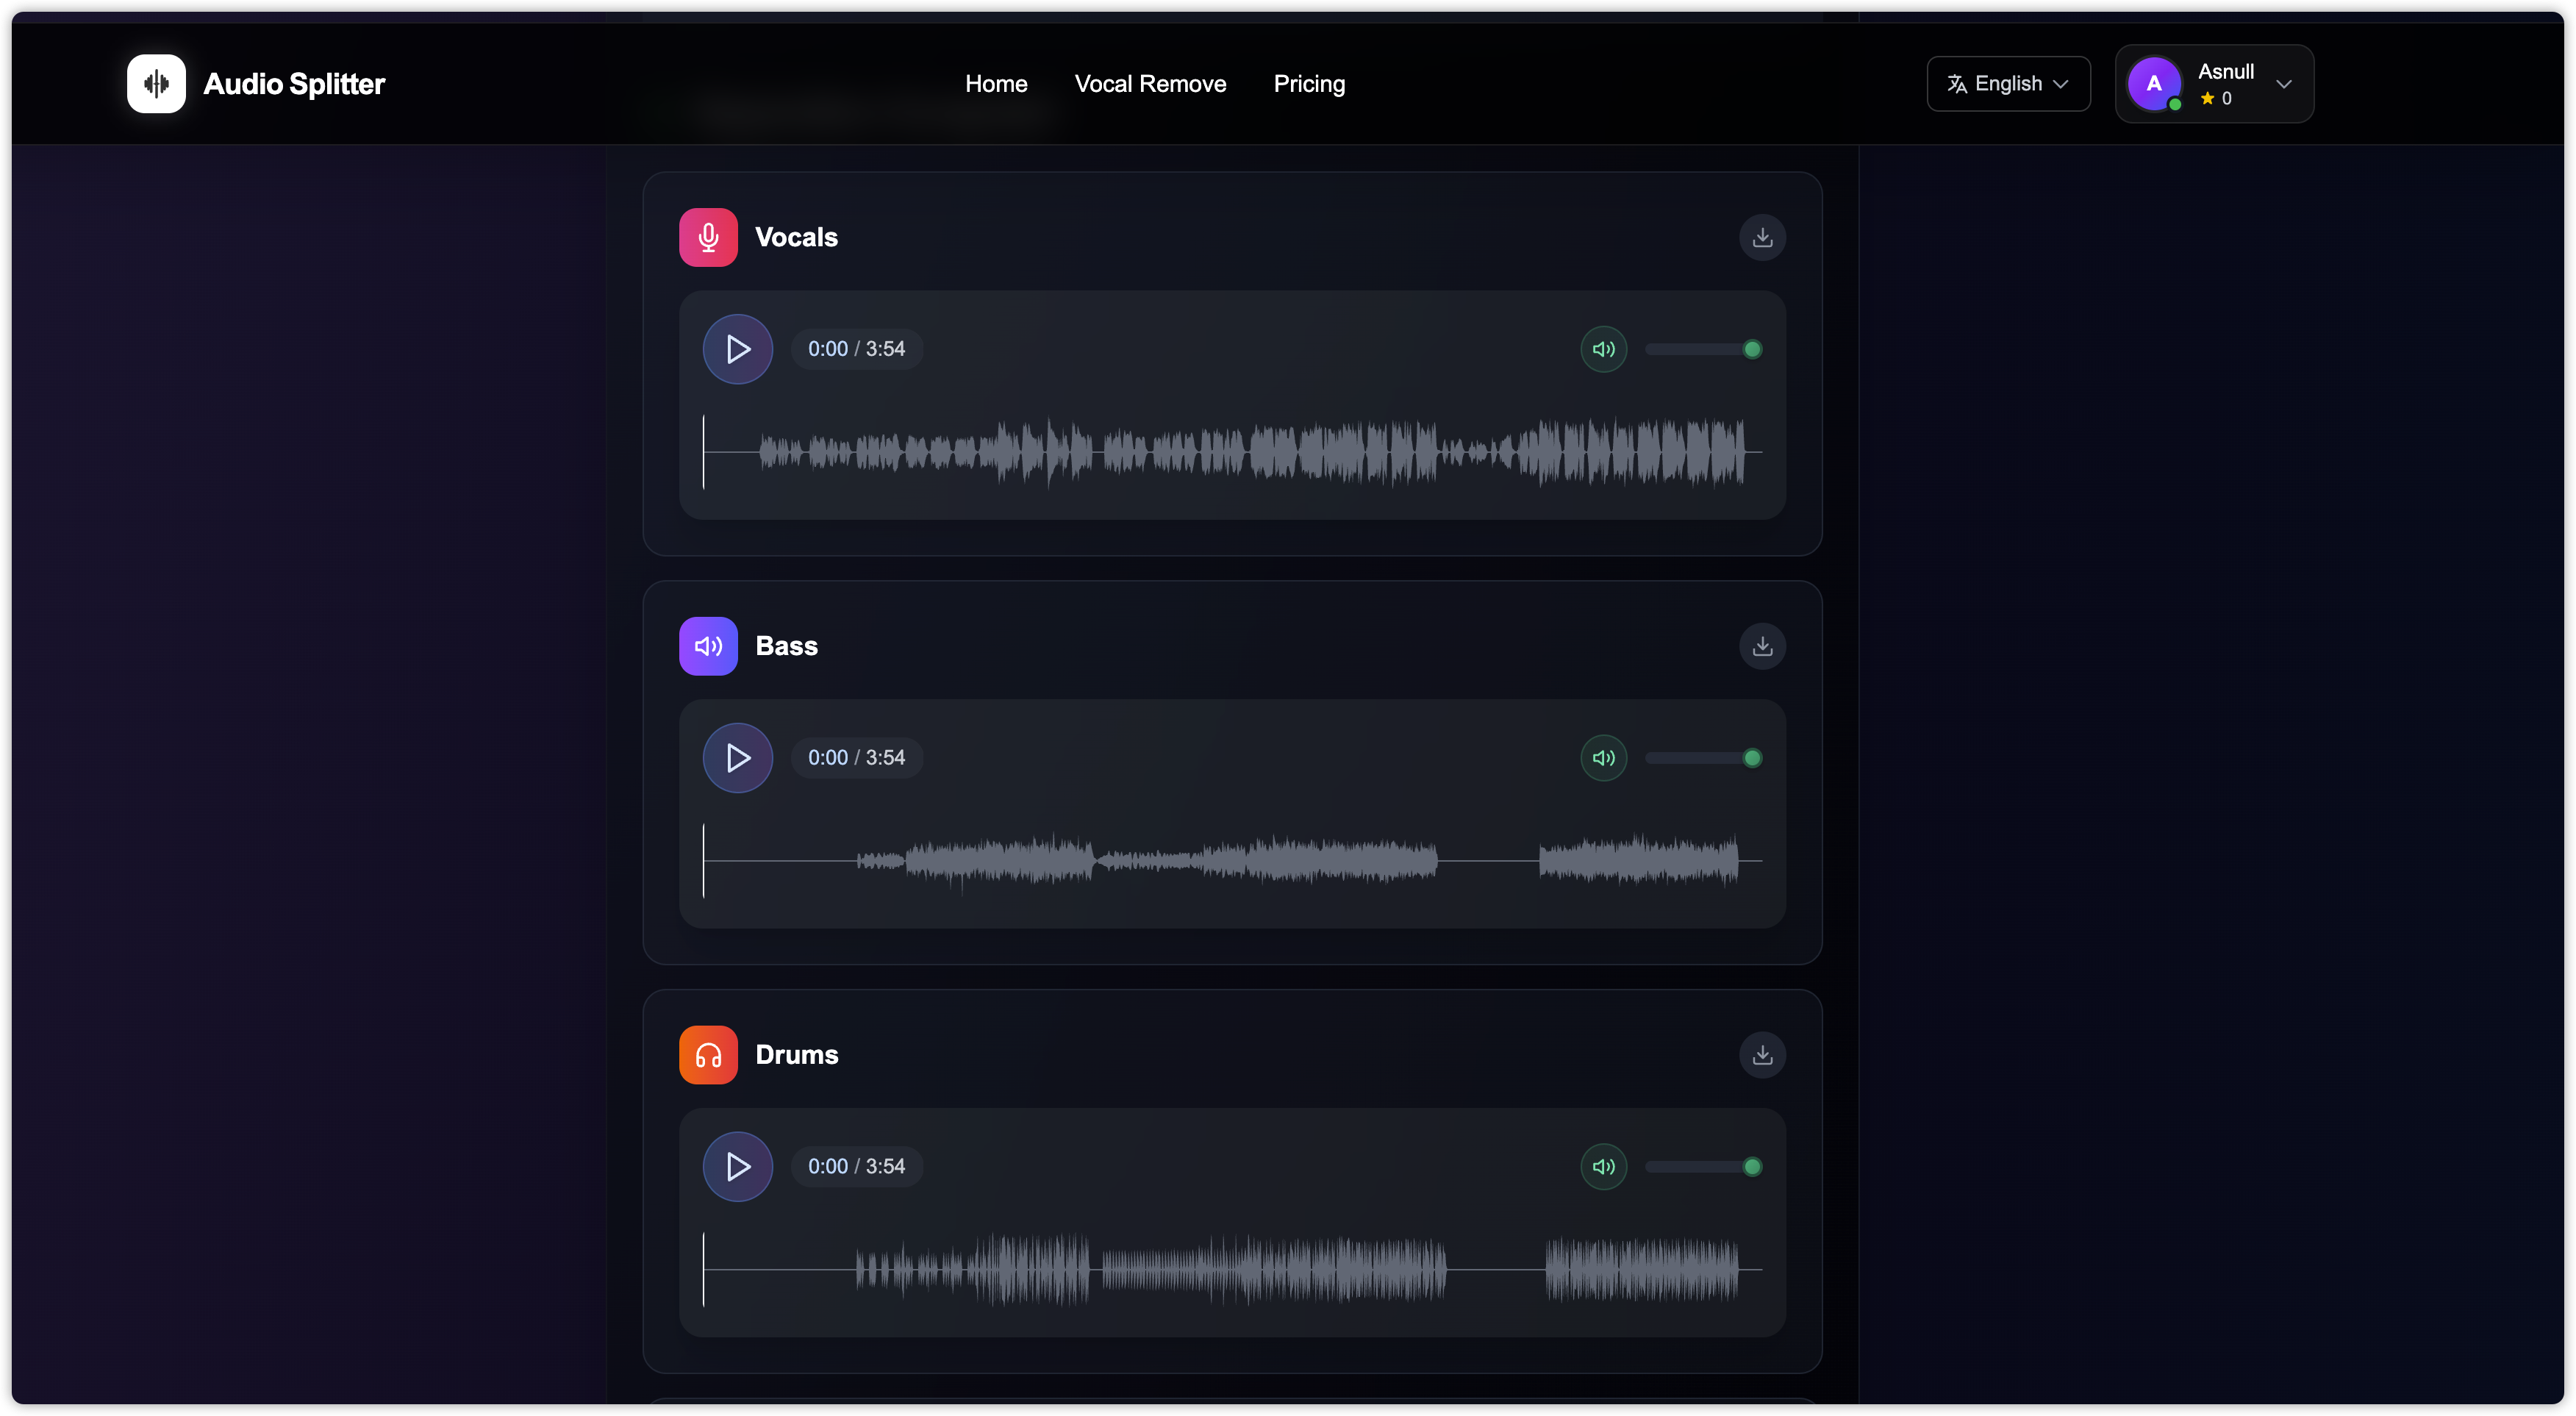Click the Vocals track title

(796, 237)
